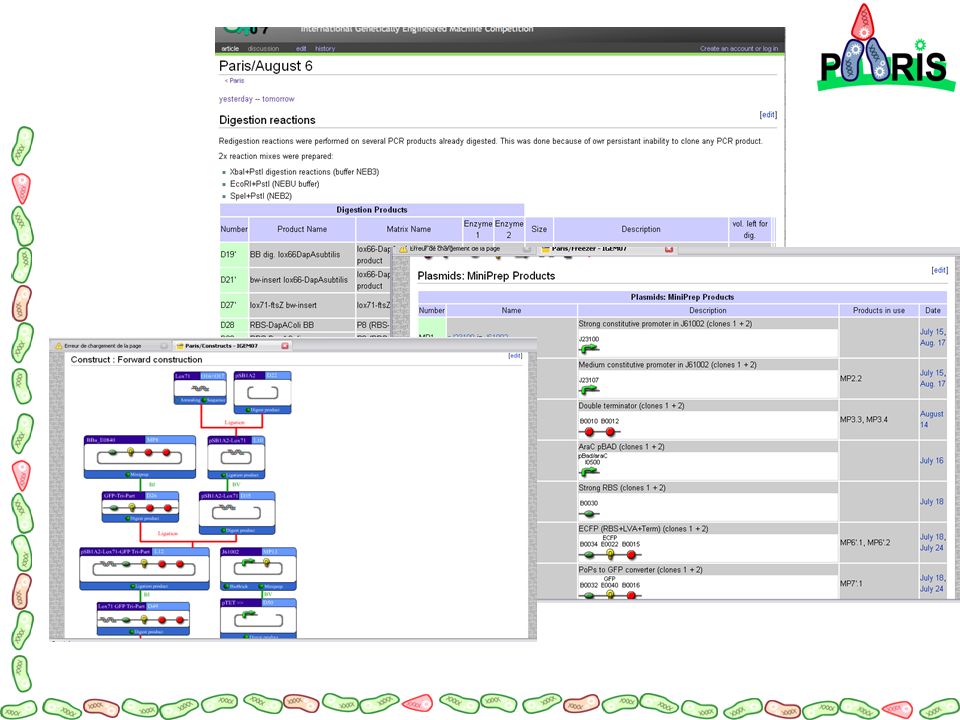This screenshot has height=720, width=960.
Task: Click 'AraC pBAD (clones 1 + 2)' description
Action: point(622,447)
